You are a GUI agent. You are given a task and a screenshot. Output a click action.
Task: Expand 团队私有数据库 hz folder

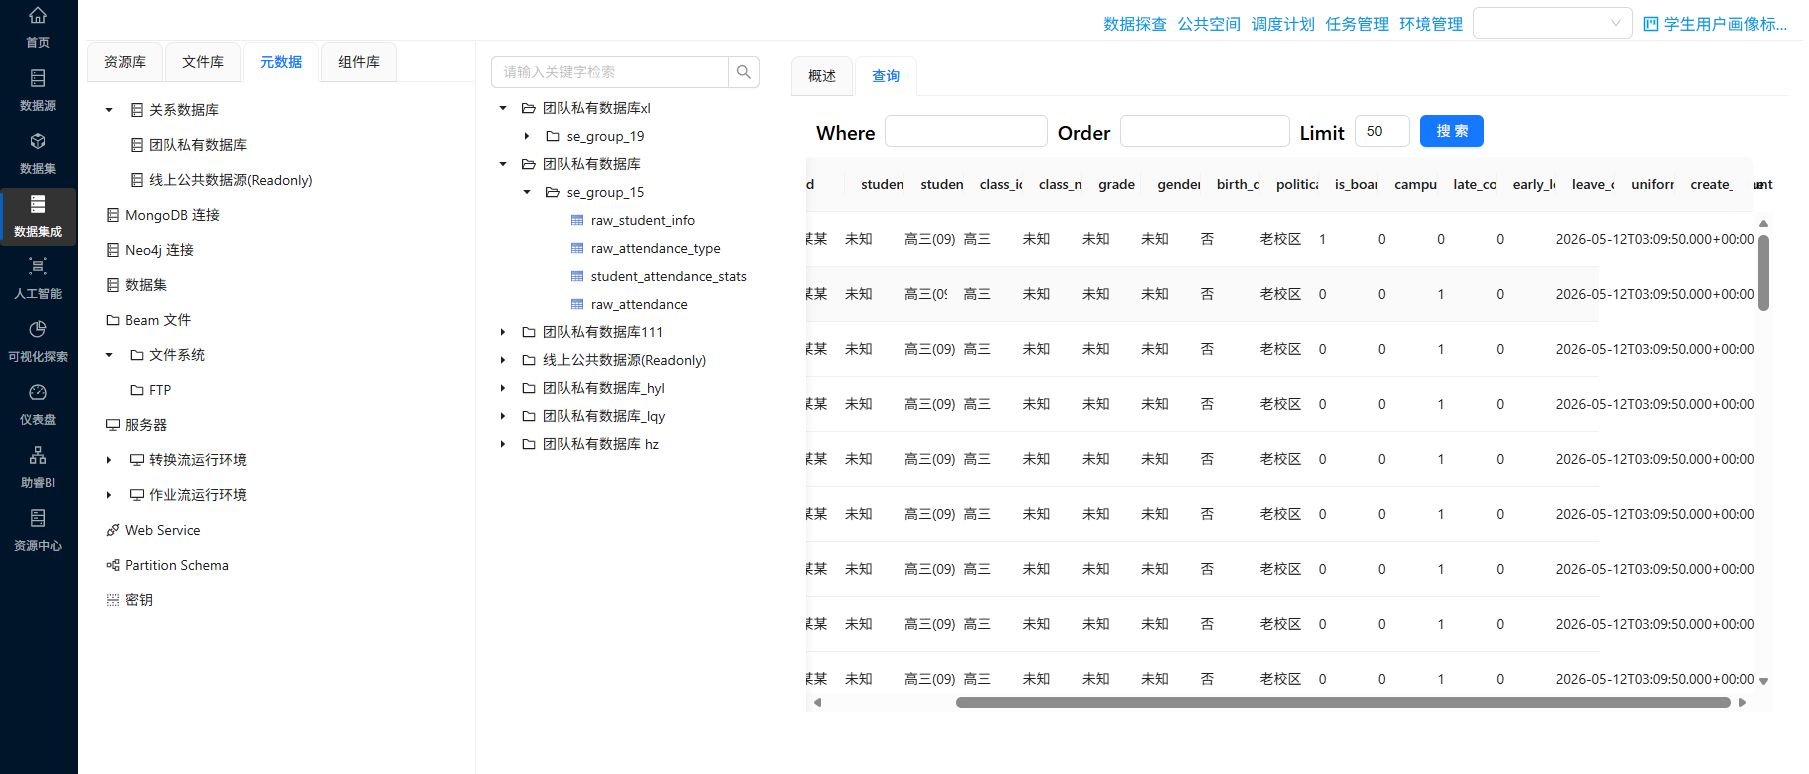click(503, 444)
